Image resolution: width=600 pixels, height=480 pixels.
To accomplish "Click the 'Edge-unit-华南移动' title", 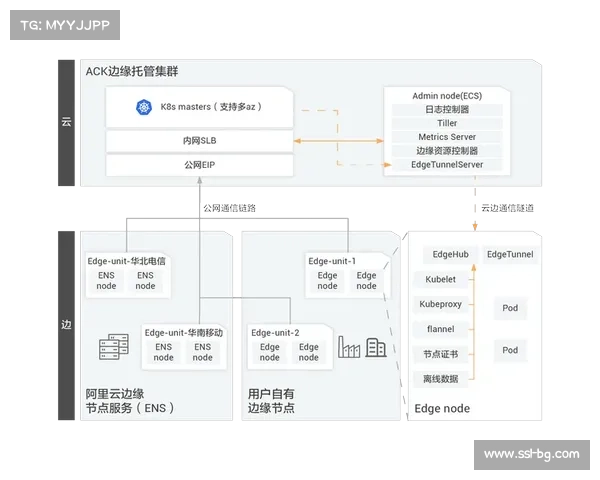I will coord(184,333).
